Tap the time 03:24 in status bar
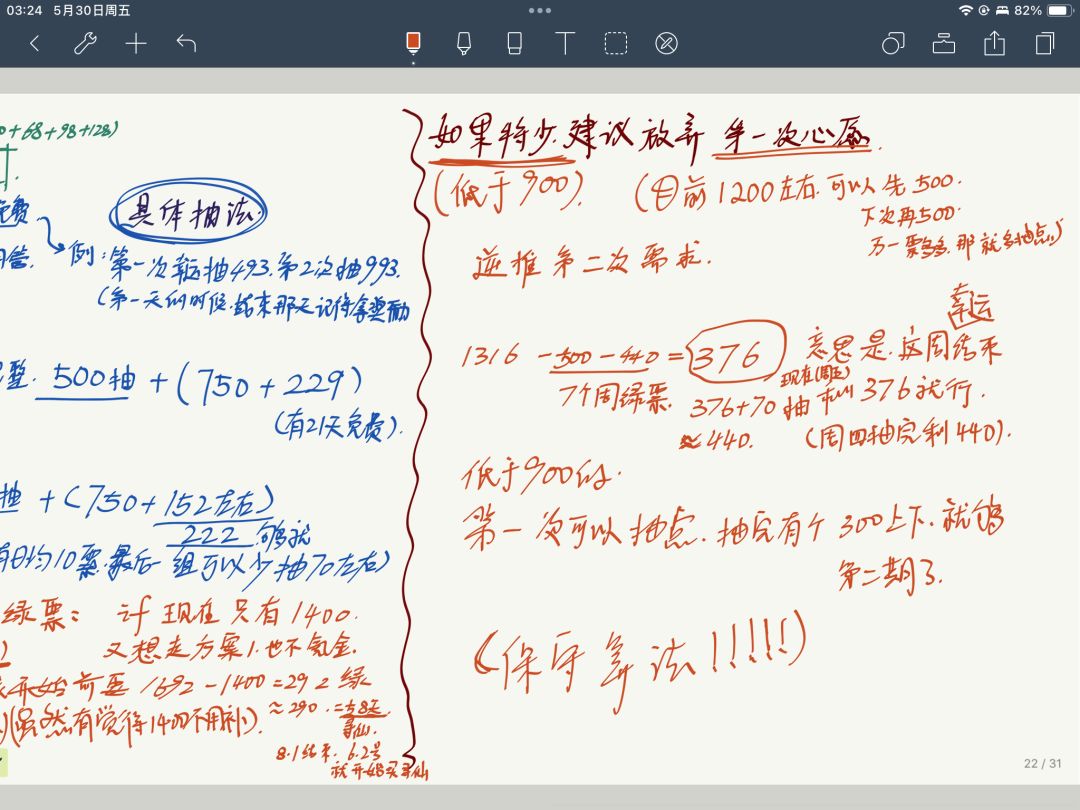The width and height of the screenshot is (1080, 810). tap(24, 10)
